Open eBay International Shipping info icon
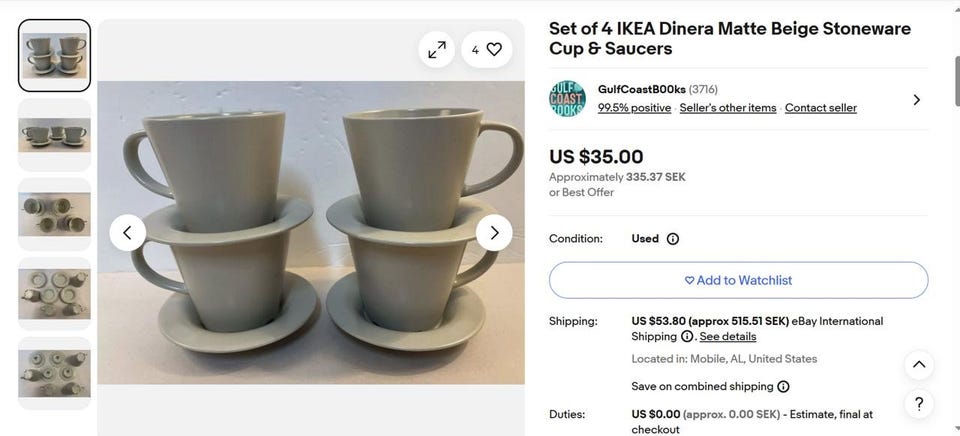This screenshot has height=436, width=960. (x=687, y=337)
